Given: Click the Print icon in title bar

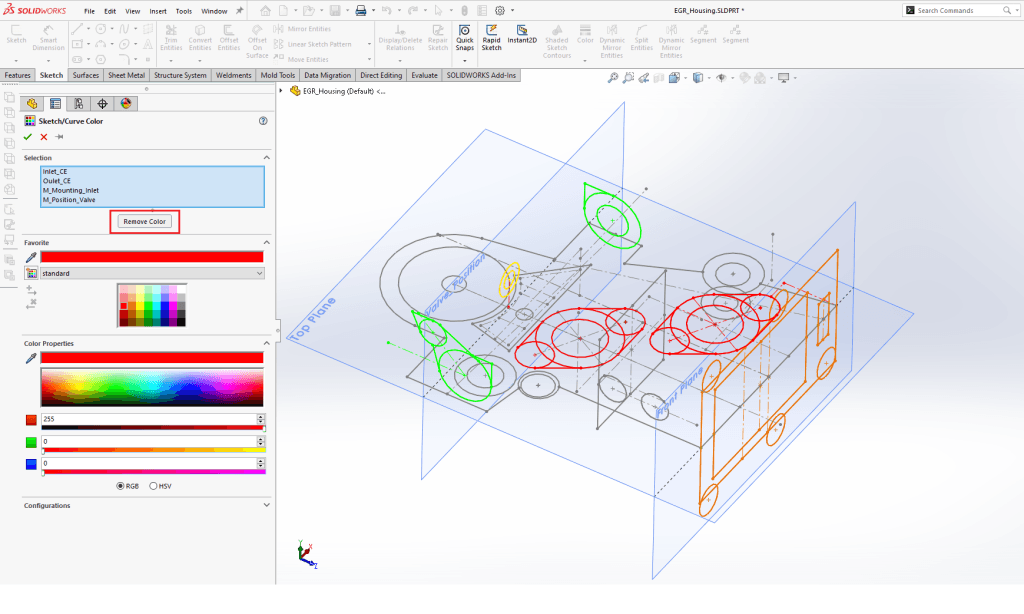Looking at the screenshot, I should click(361, 10).
